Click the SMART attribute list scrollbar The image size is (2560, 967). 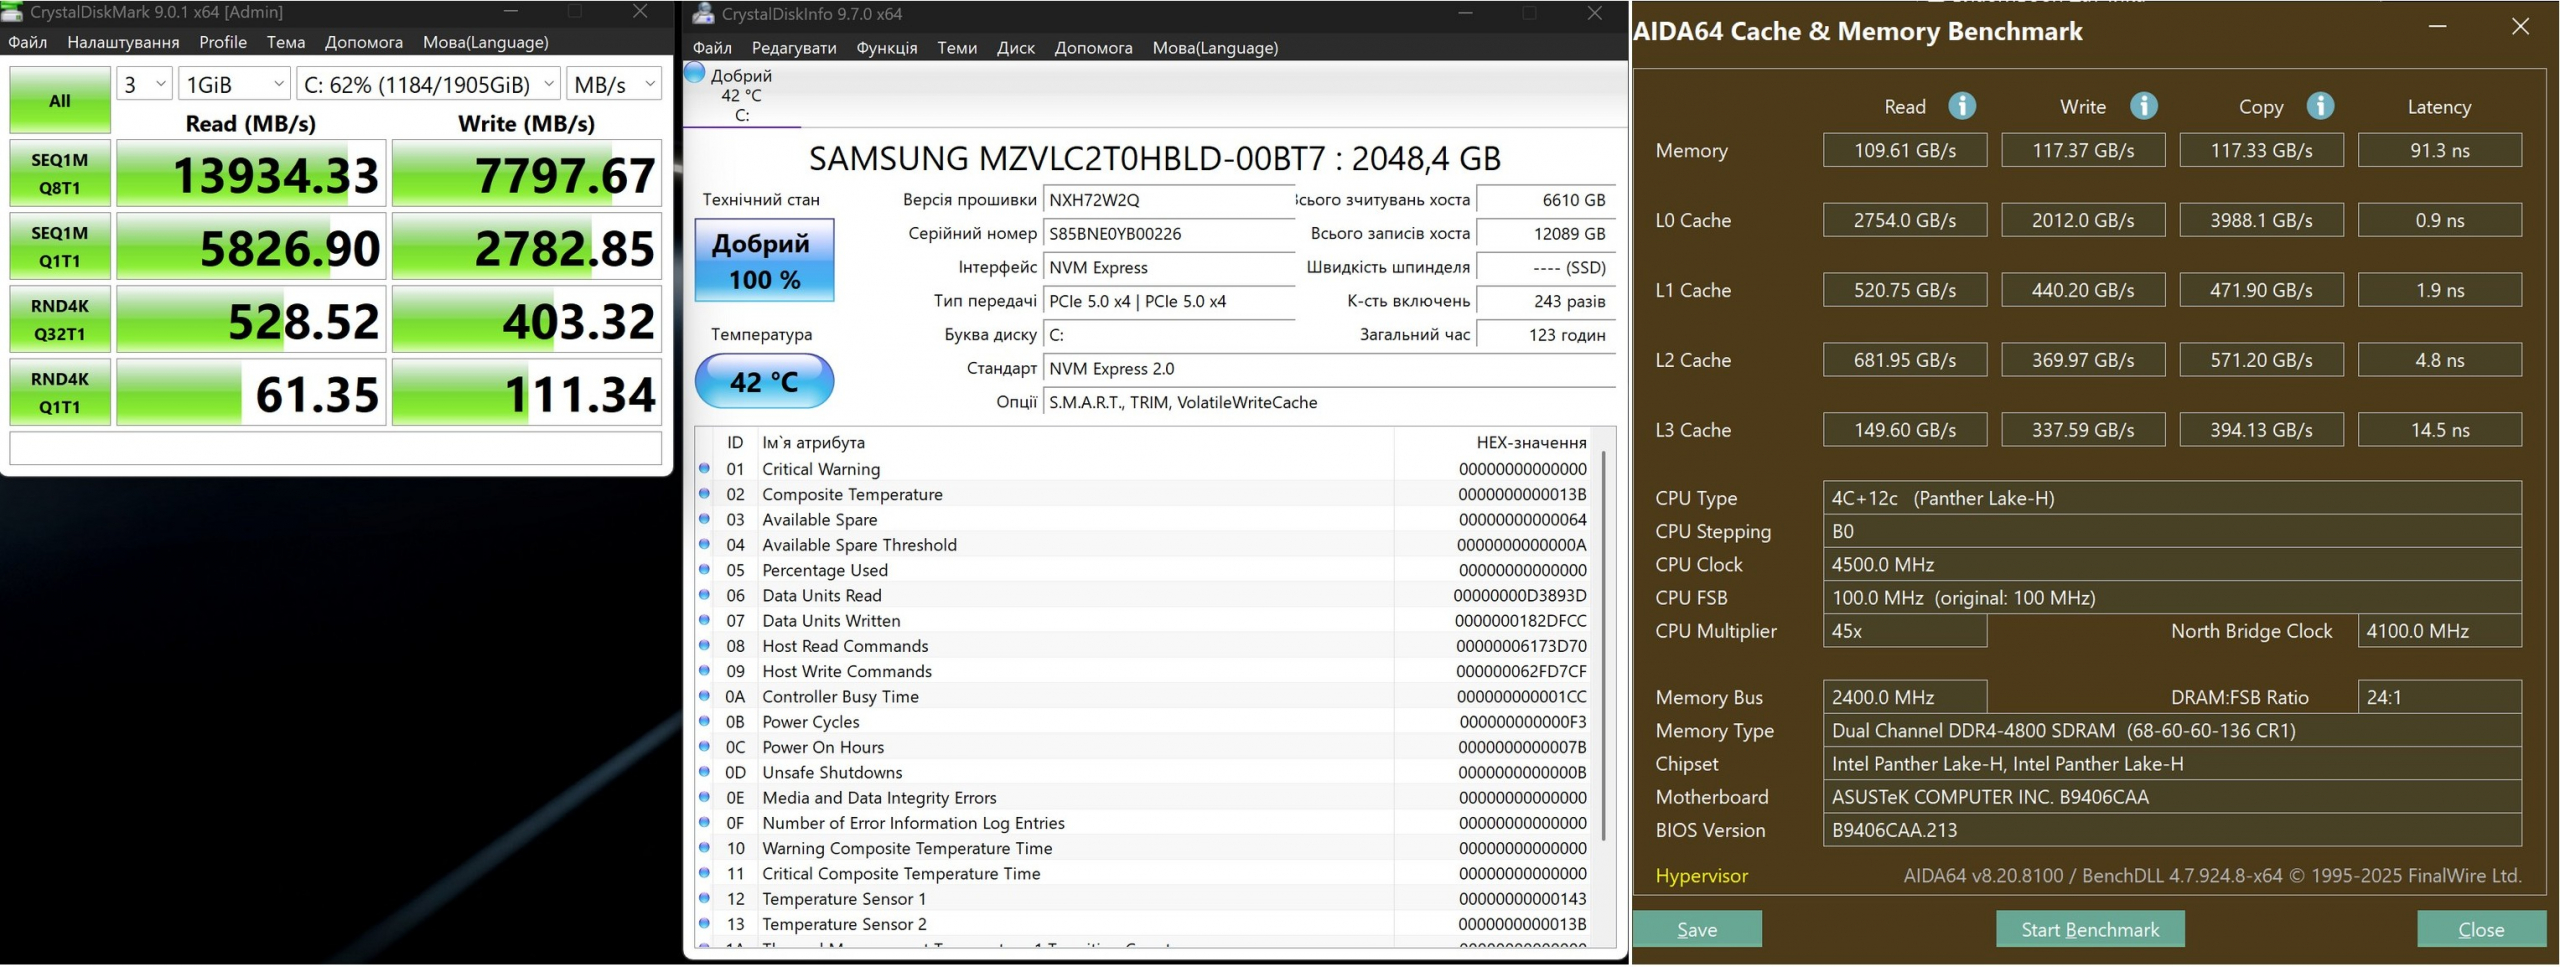click(1603, 640)
